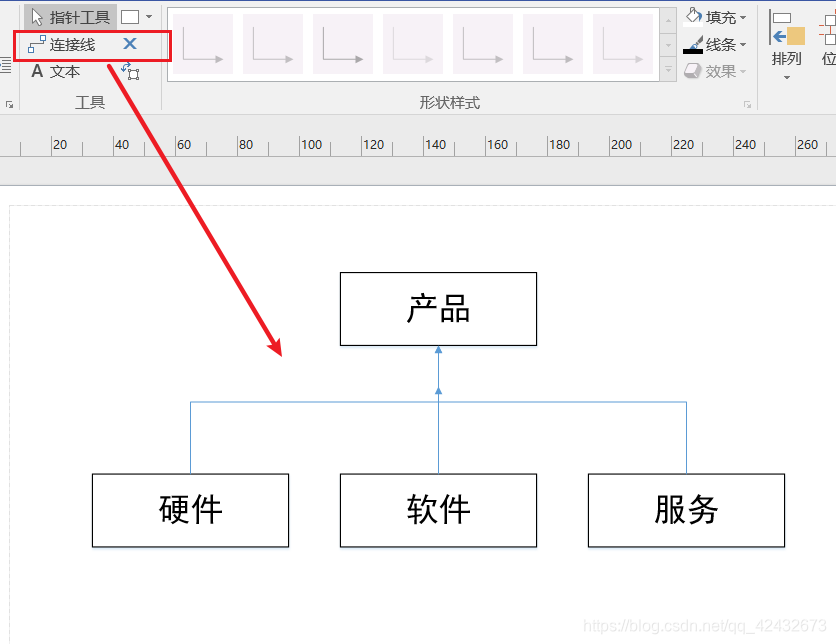Viewport: 836px width, 644px height.
Task: Apply the first connector shape style
Action: pyautogui.click(x=203, y=44)
